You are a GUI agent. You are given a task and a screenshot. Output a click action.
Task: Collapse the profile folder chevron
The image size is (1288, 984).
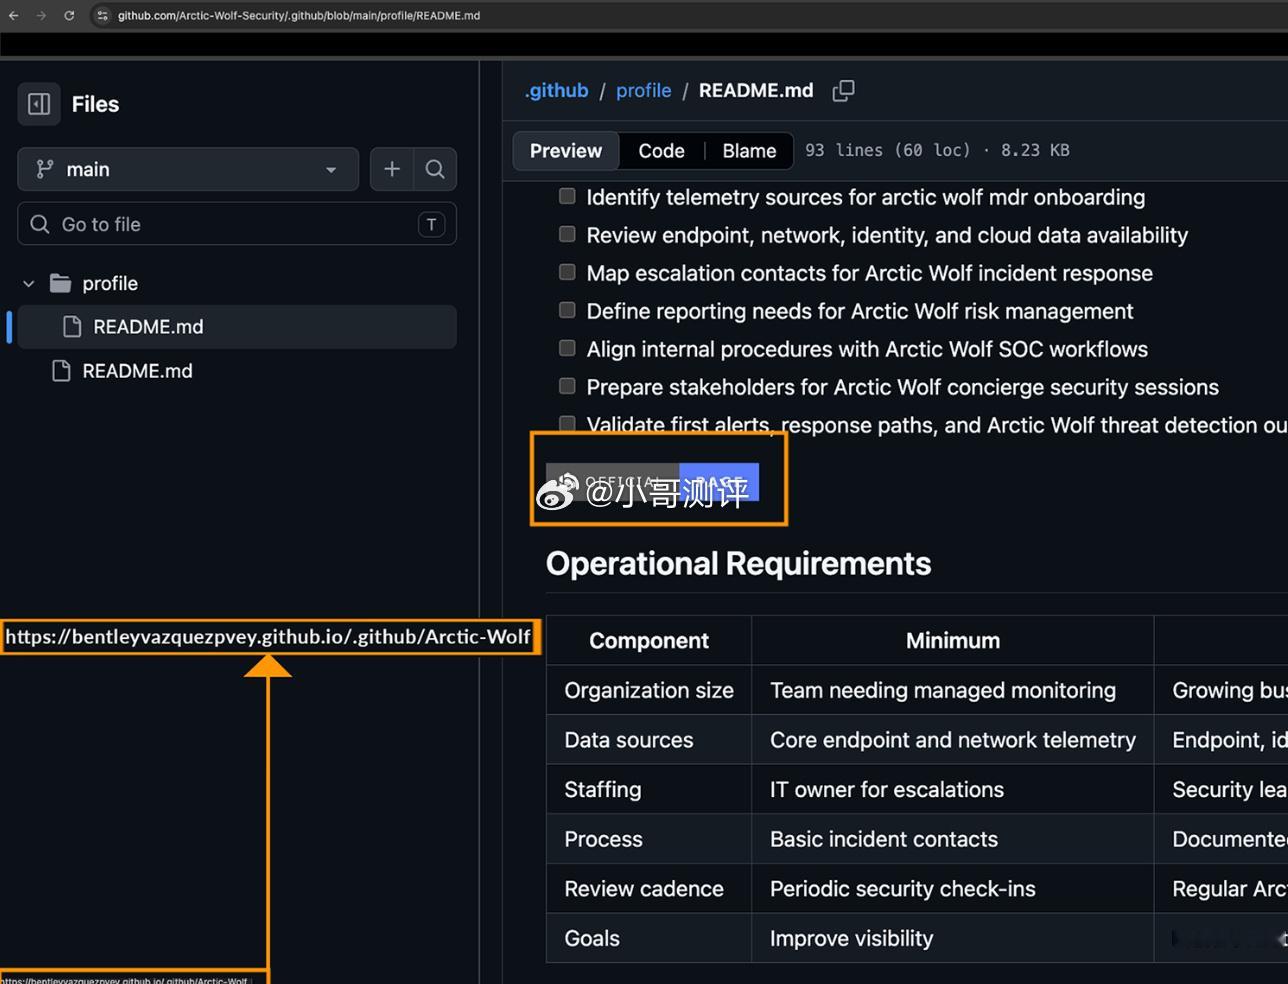tap(29, 283)
